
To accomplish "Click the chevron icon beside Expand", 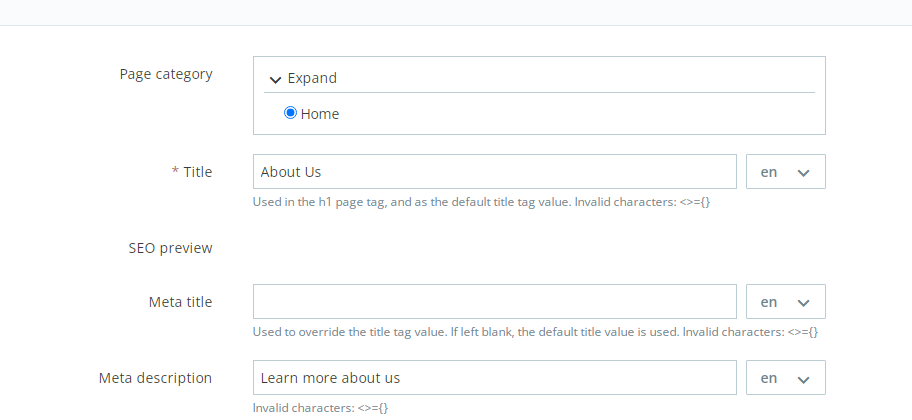I will (x=275, y=79).
